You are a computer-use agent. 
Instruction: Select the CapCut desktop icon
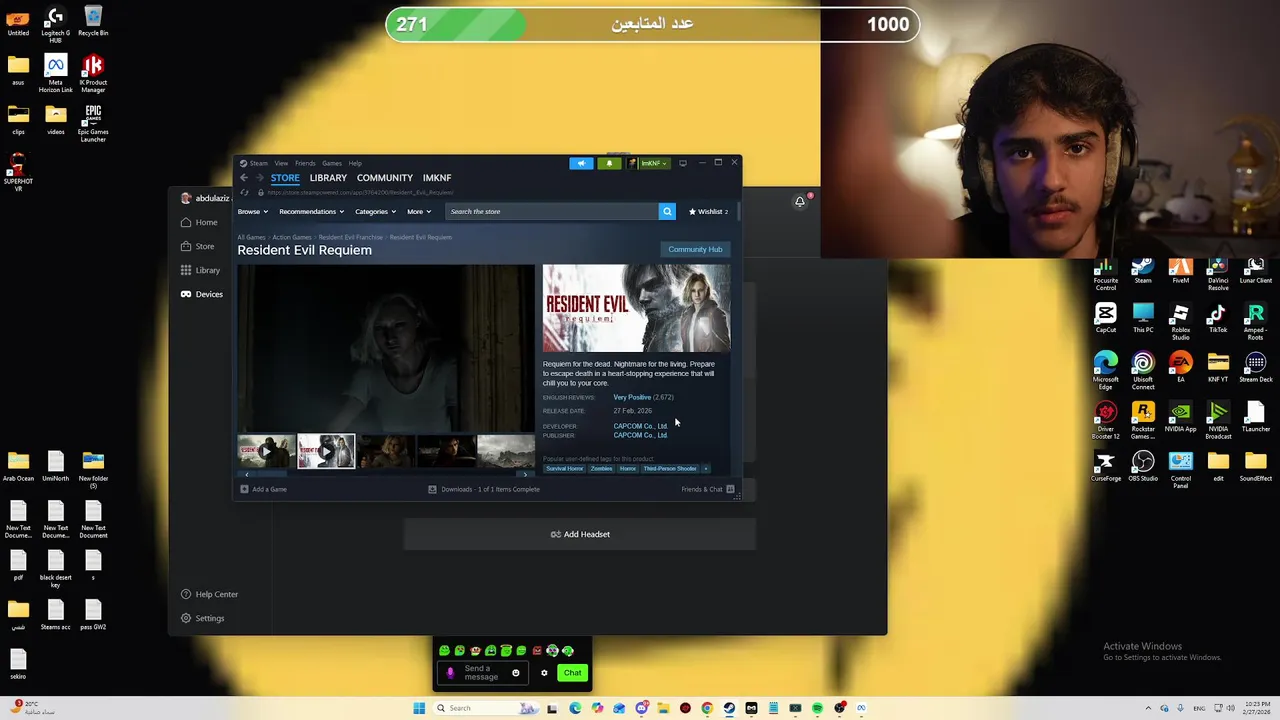tap(1105, 317)
